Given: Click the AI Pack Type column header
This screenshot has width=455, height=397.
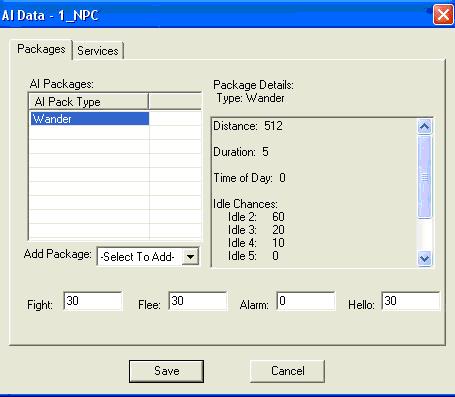Looking at the screenshot, I should coord(89,102).
